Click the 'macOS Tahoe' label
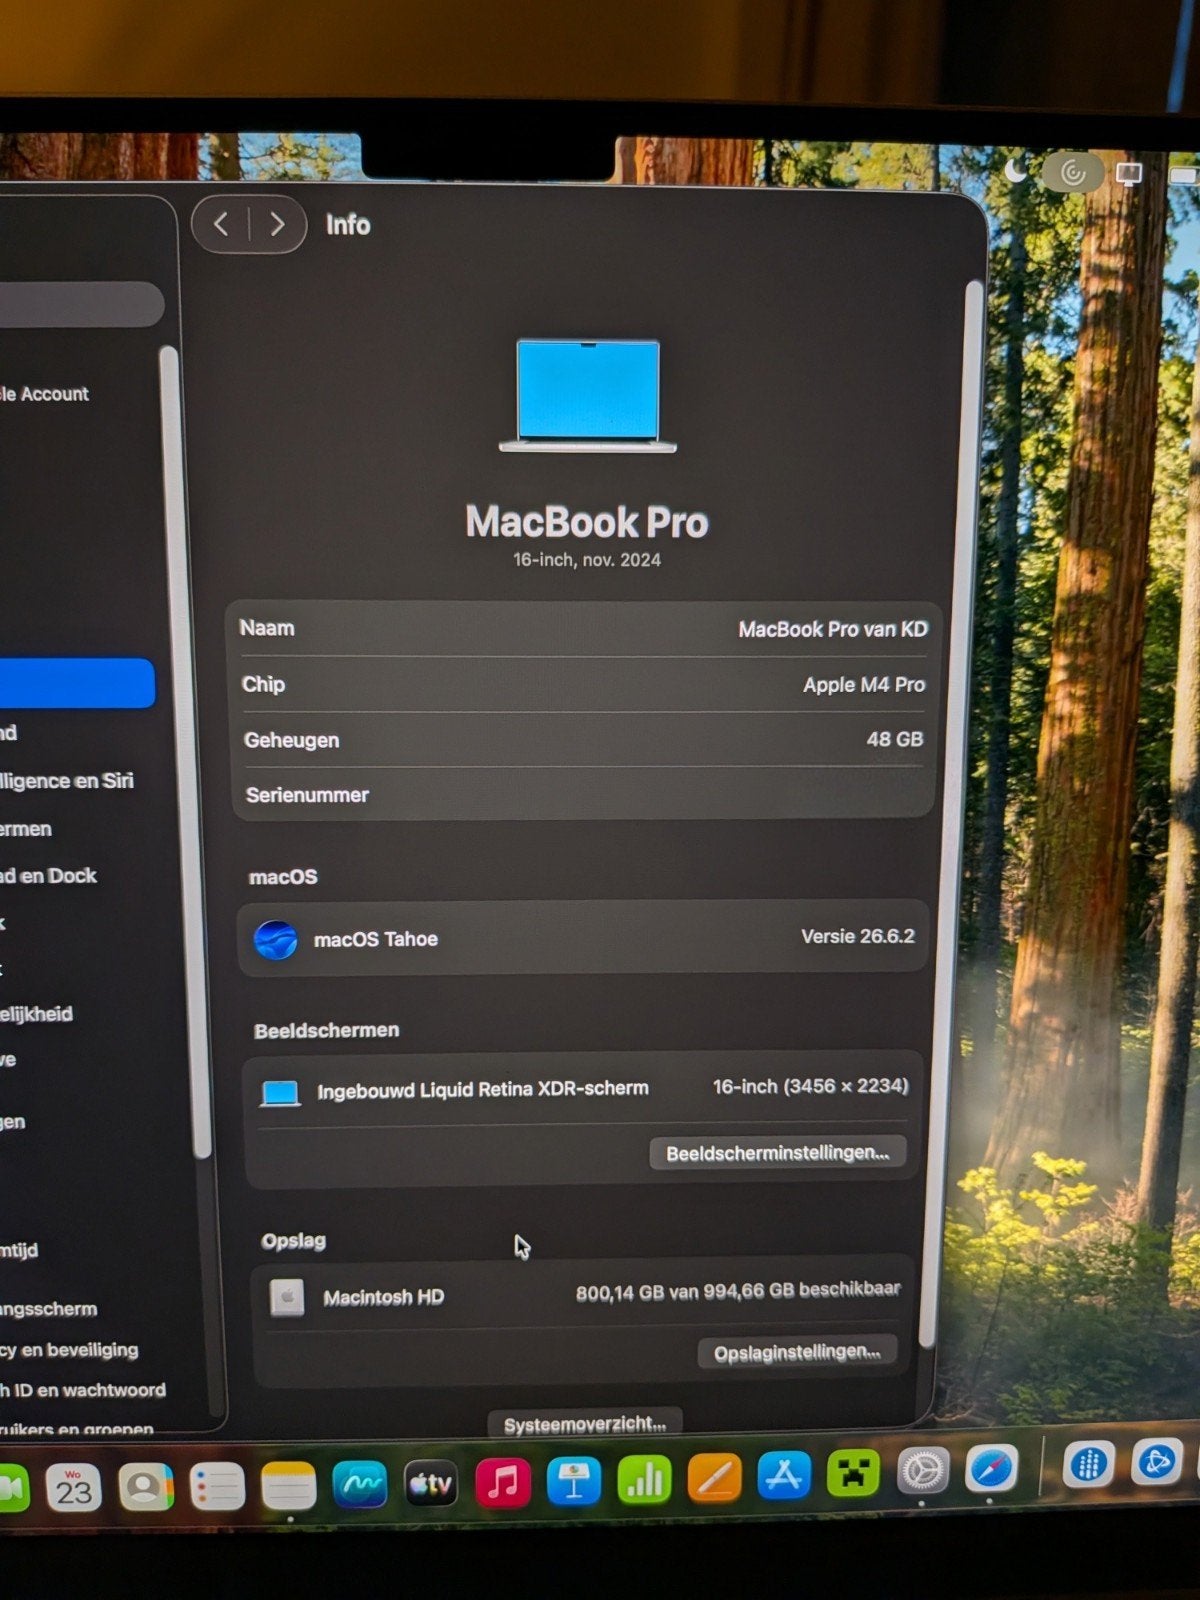1200x1600 pixels. (x=376, y=939)
